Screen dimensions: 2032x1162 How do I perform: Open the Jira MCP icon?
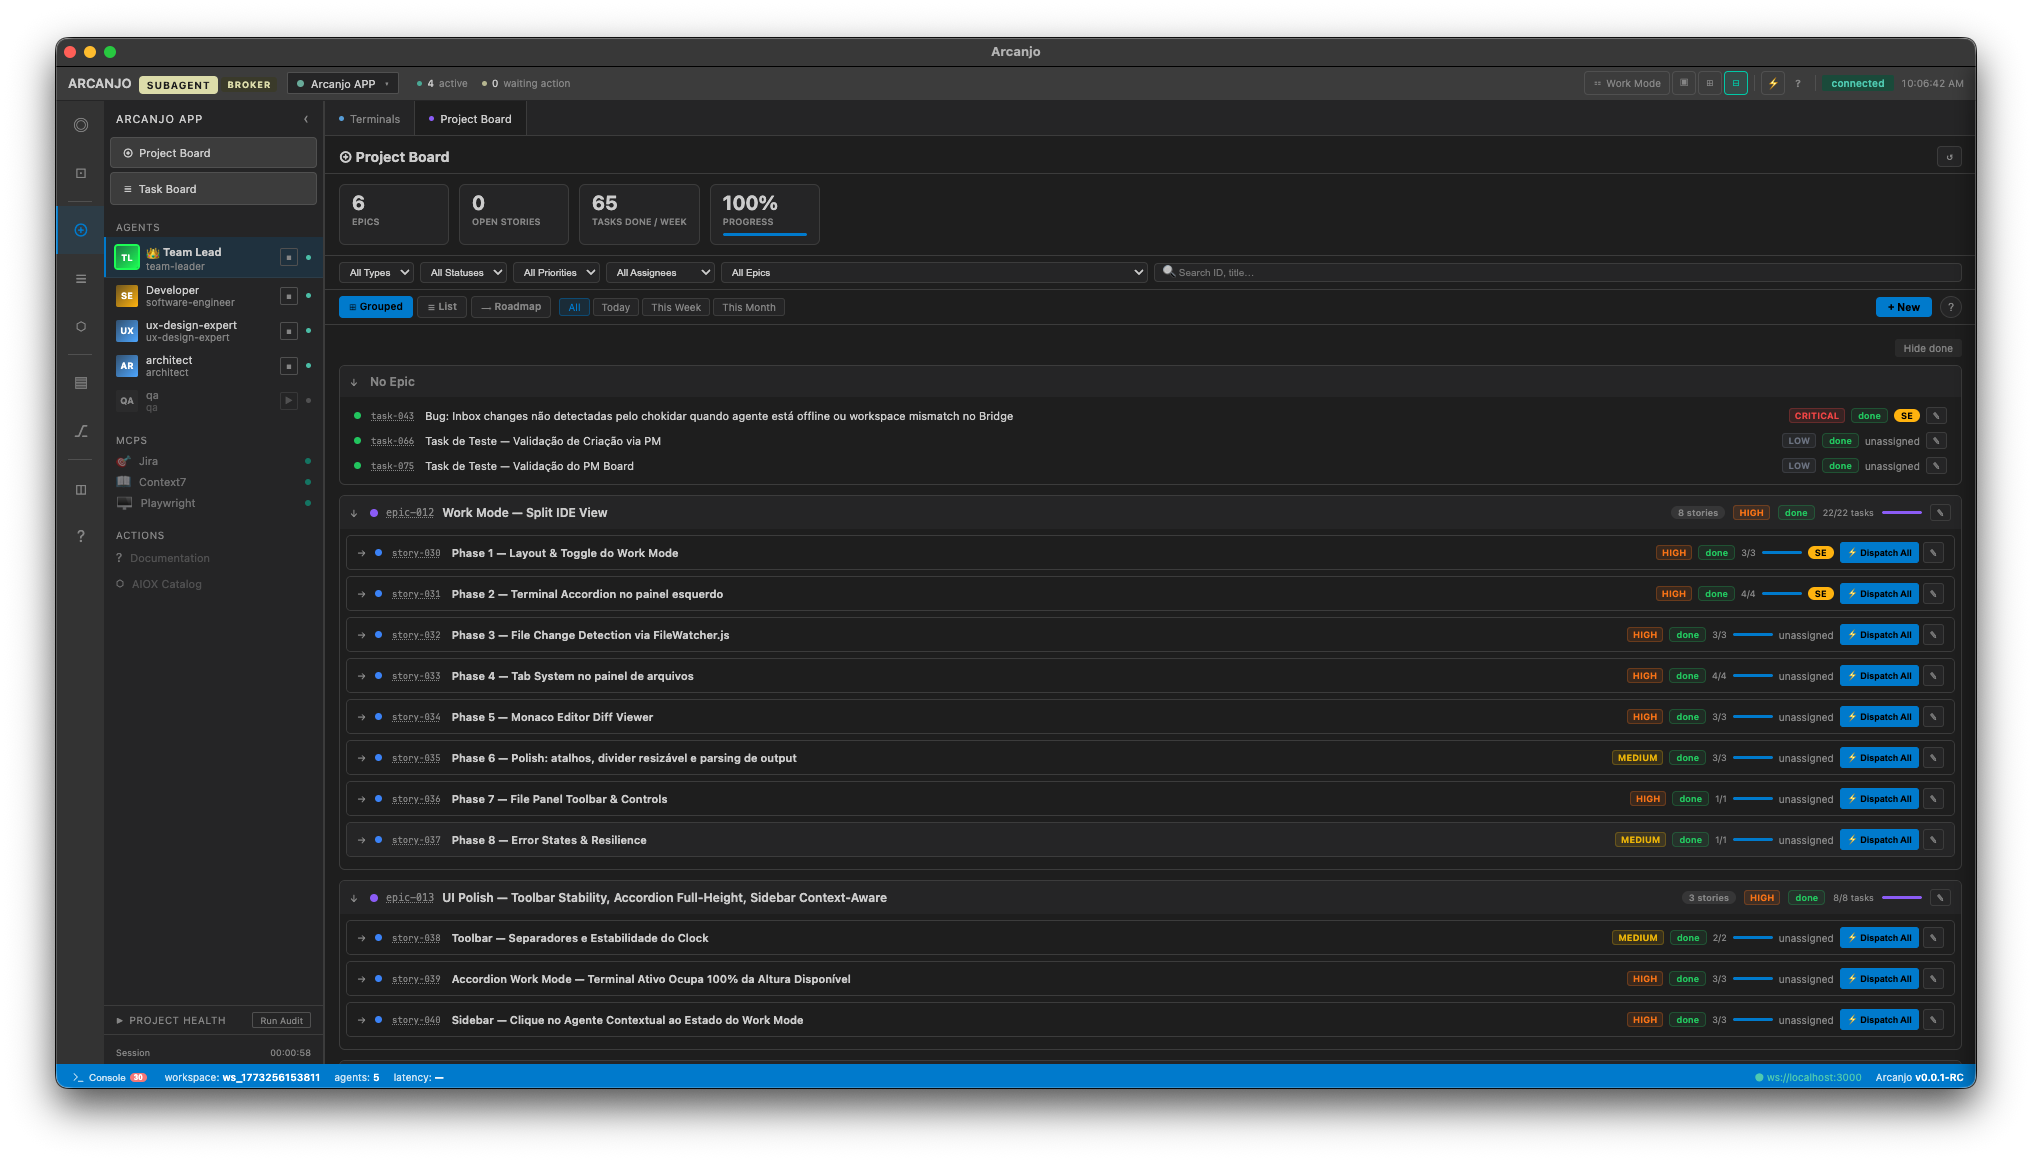point(124,461)
